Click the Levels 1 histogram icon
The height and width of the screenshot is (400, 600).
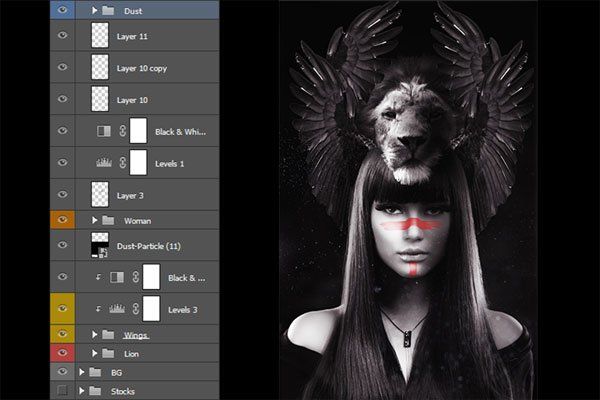pos(104,163)
